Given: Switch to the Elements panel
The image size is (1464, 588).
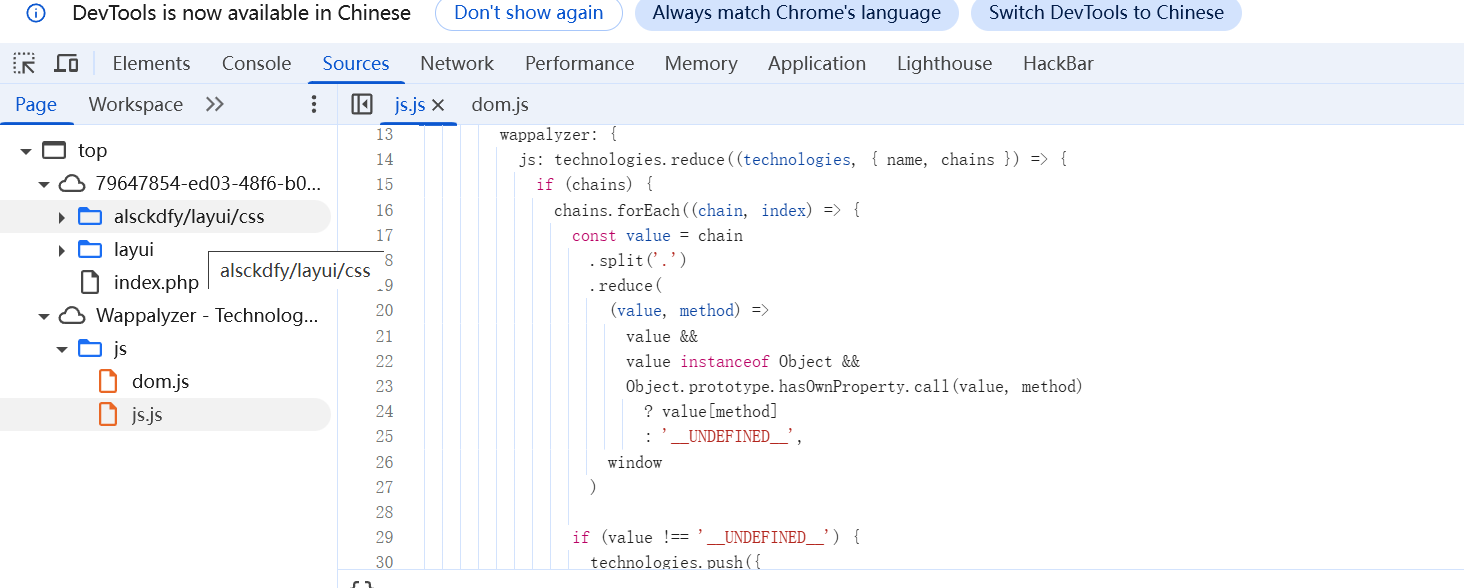Looking at the screenshot, I should (x=151, y=64).
